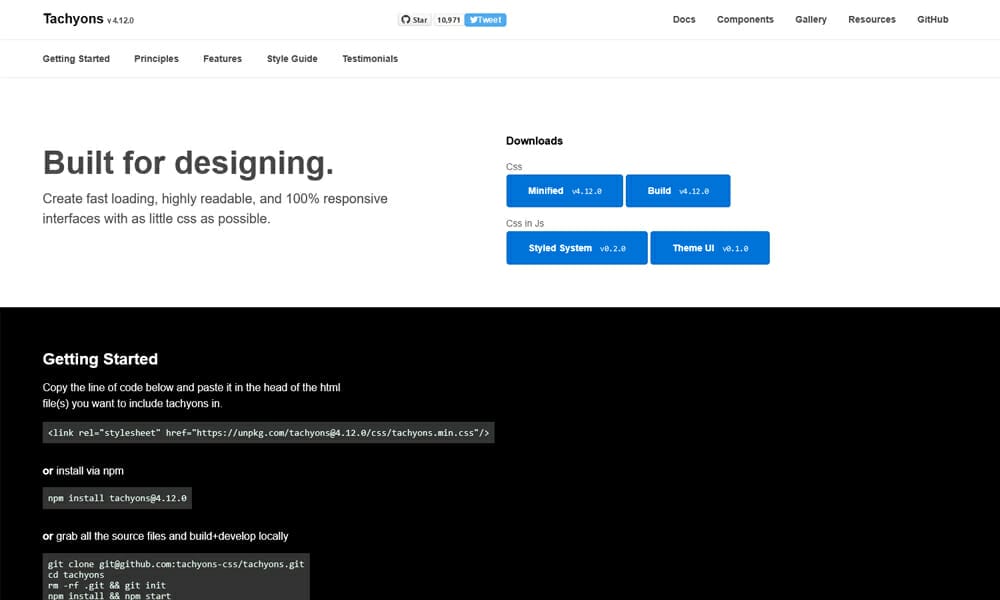The width and height of the screenshot is (1000, 600).
Task: Open the 10,971 stargazers count
Action: click(x=448, y=20)
